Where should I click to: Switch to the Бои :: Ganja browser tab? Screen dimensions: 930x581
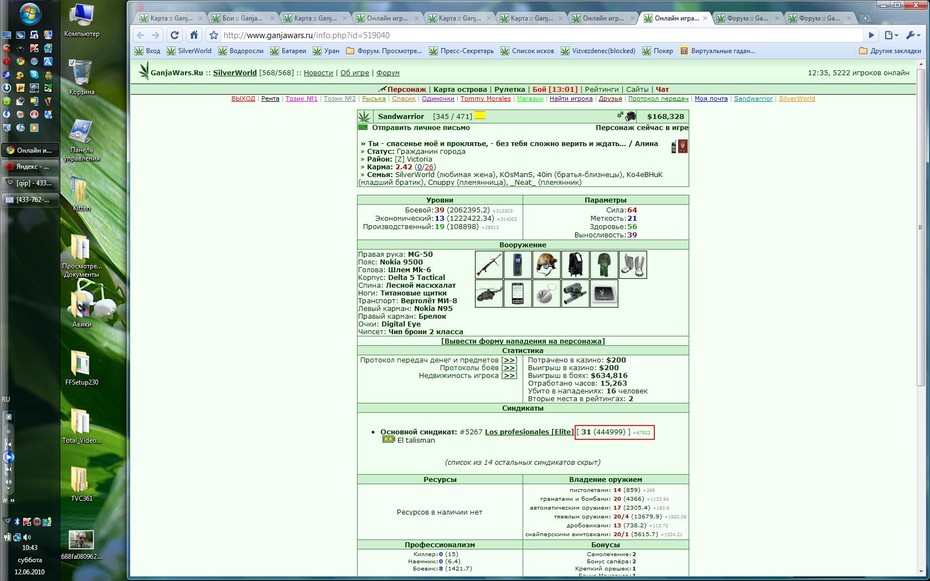[241, 18]
